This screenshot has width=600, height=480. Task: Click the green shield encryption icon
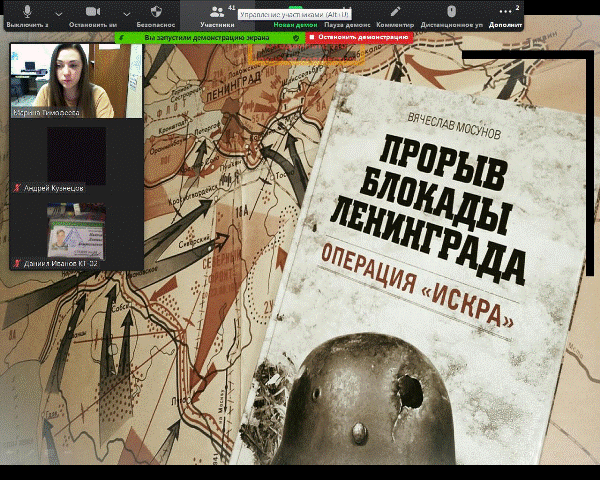[296, 37]
